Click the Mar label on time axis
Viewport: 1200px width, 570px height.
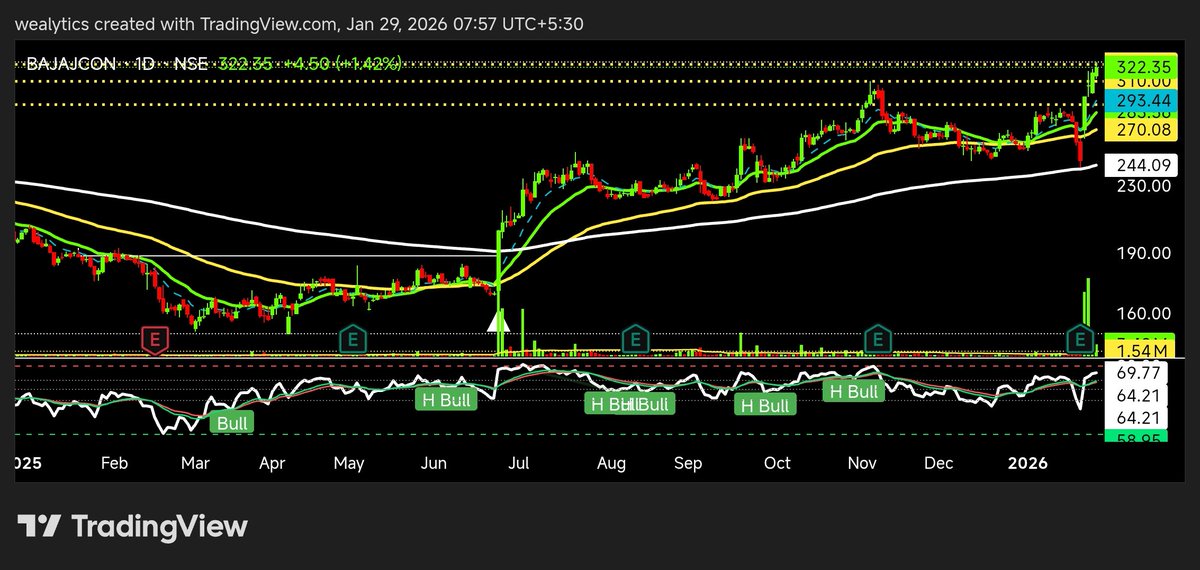point(195,463)
